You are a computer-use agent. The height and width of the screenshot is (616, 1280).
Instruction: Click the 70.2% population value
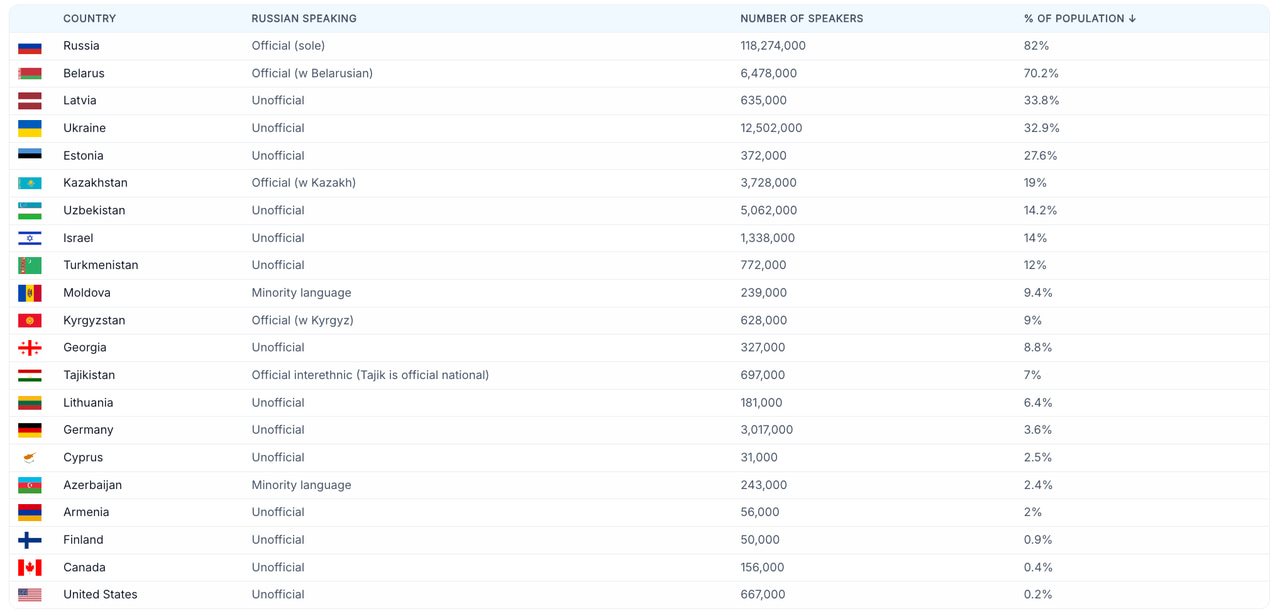coord(1041,74)
